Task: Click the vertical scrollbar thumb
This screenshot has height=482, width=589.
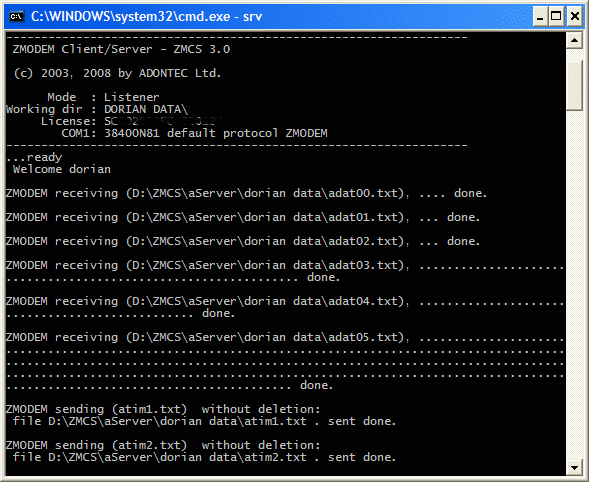Action: pos(574,86)
